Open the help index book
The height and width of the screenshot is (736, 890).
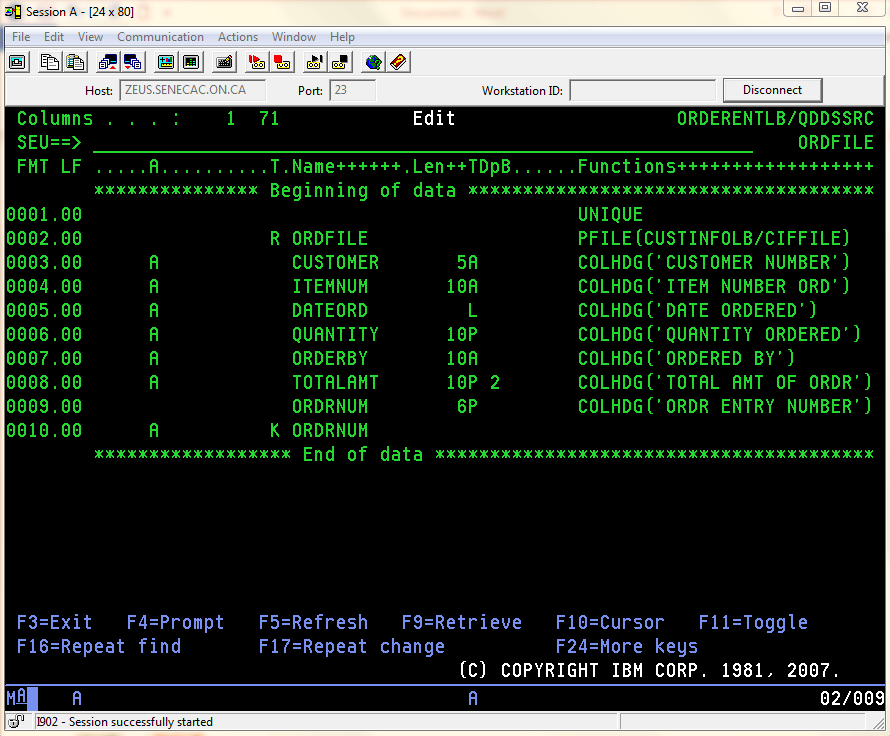(x=397, y=62)
